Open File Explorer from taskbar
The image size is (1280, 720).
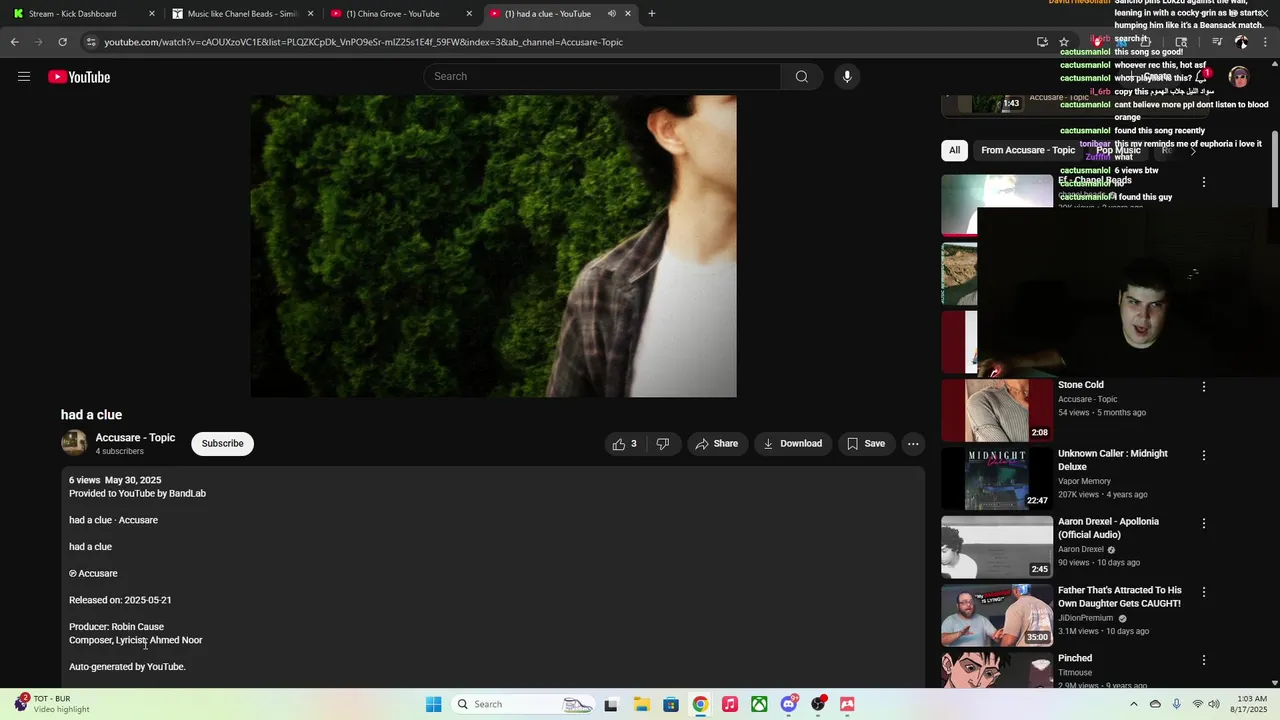click(641, 704)
